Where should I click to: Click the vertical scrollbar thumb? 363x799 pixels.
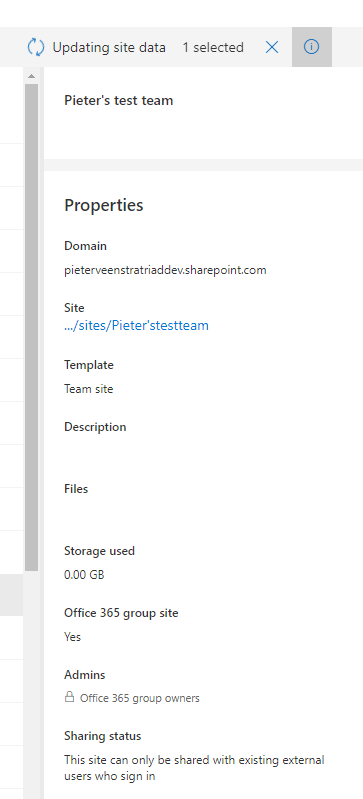(31, 327)
